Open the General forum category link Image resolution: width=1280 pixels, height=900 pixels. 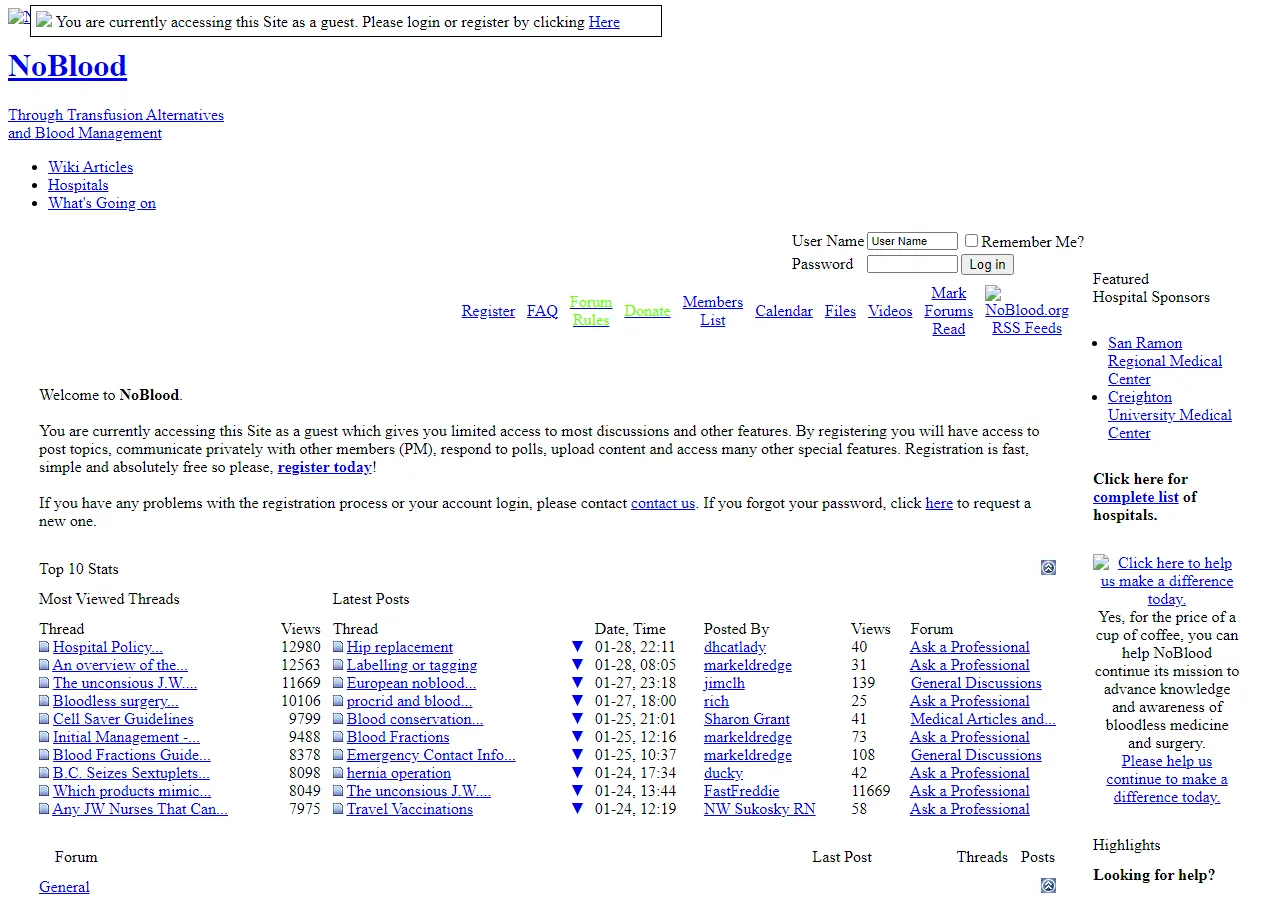click(x=64, y=887)
